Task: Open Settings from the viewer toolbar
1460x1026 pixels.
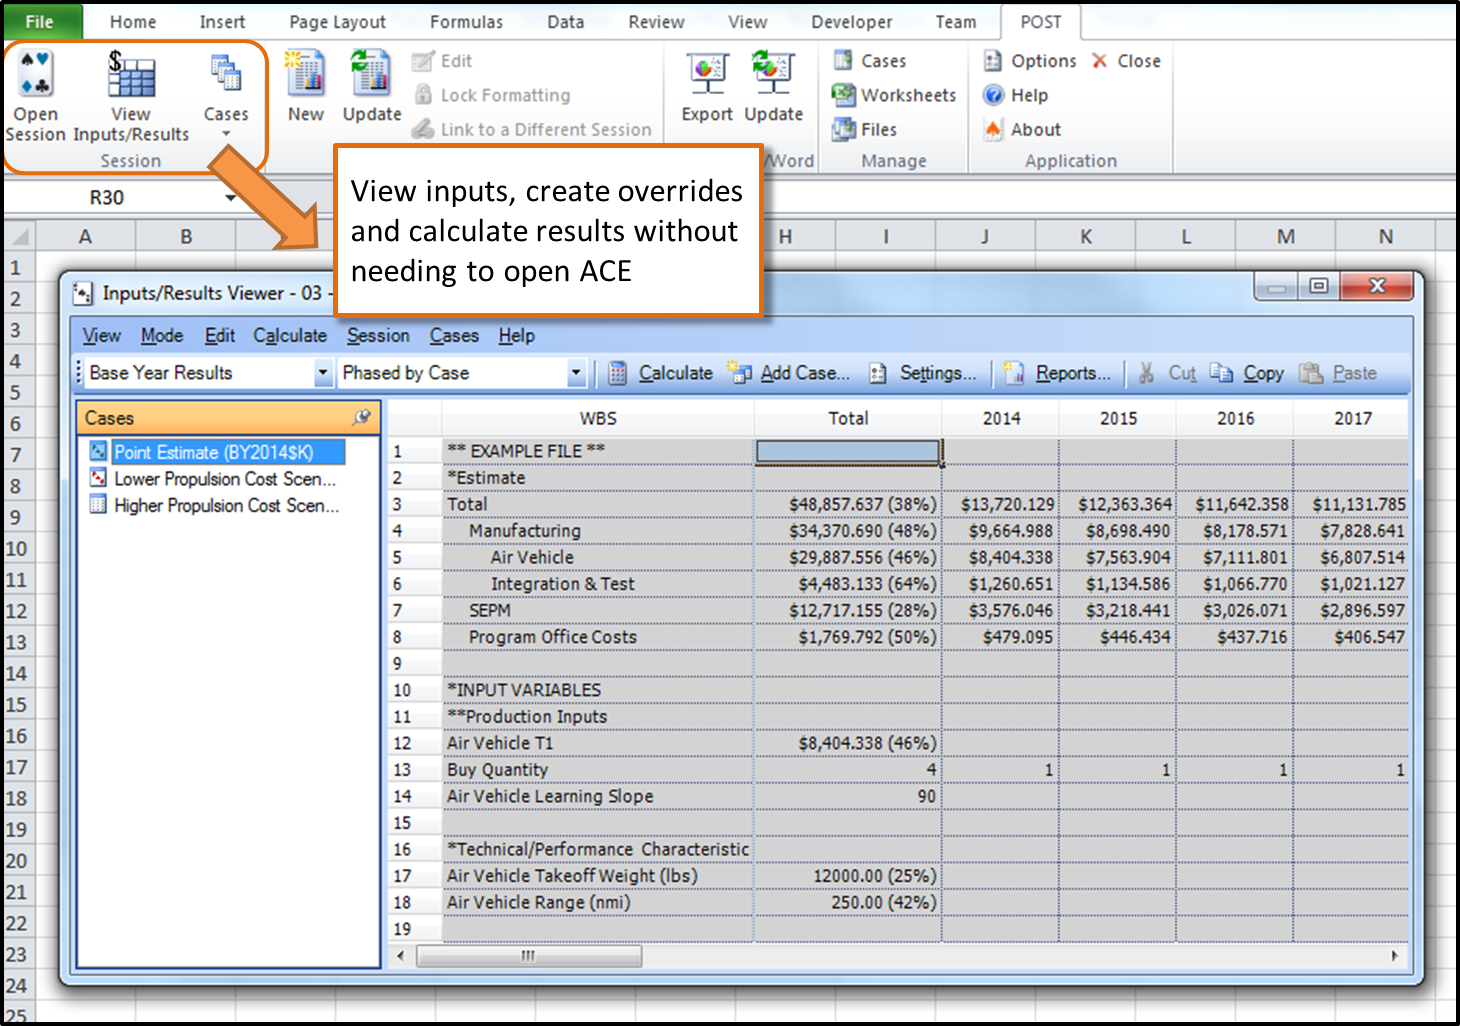Action: (x=922, y=373)
